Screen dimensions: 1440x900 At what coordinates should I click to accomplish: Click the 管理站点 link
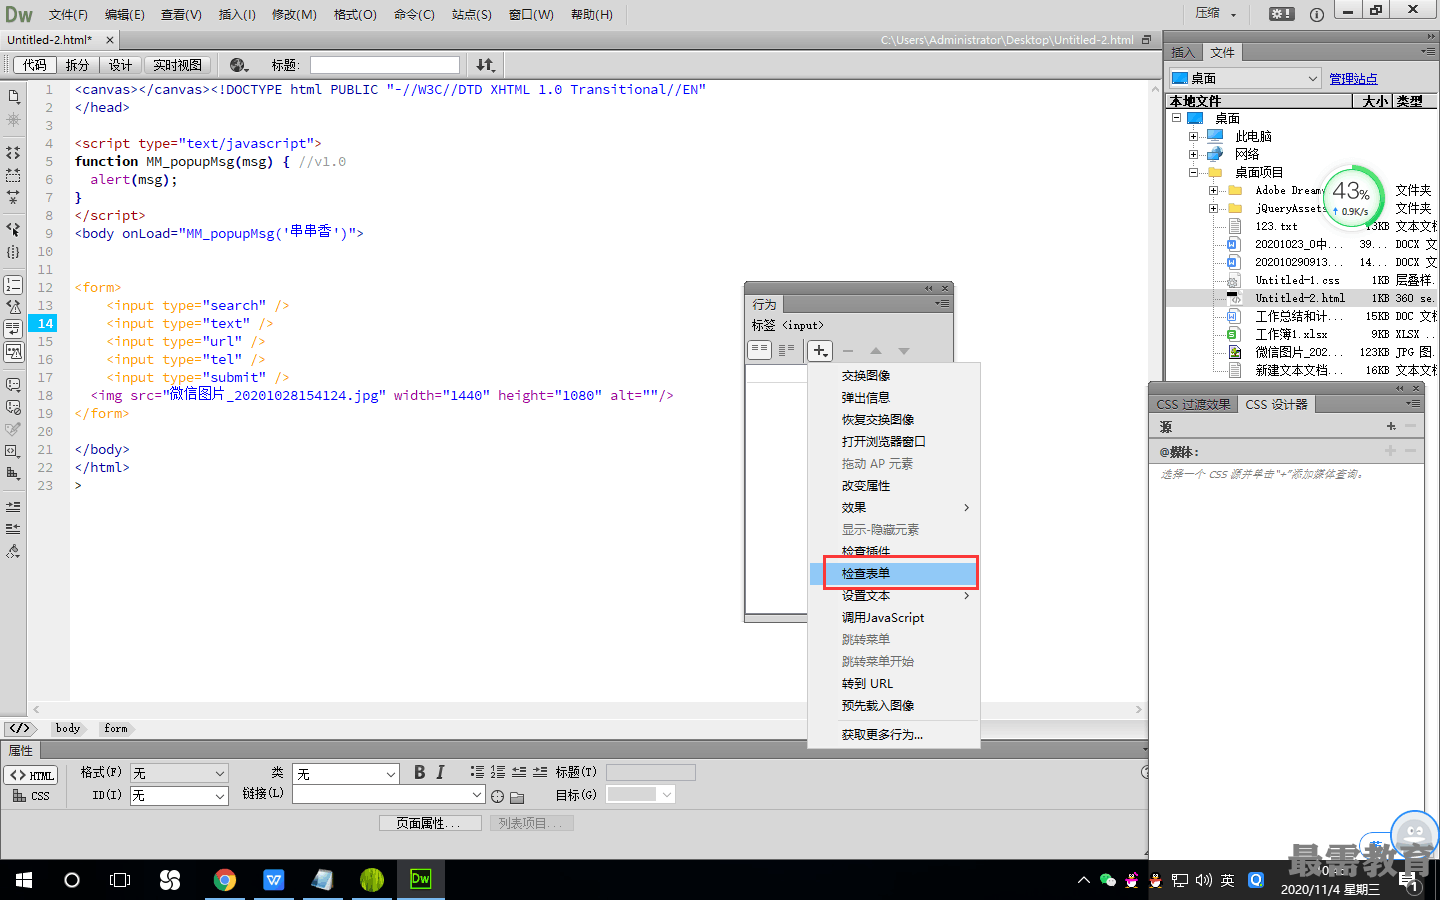point(1353,78)
